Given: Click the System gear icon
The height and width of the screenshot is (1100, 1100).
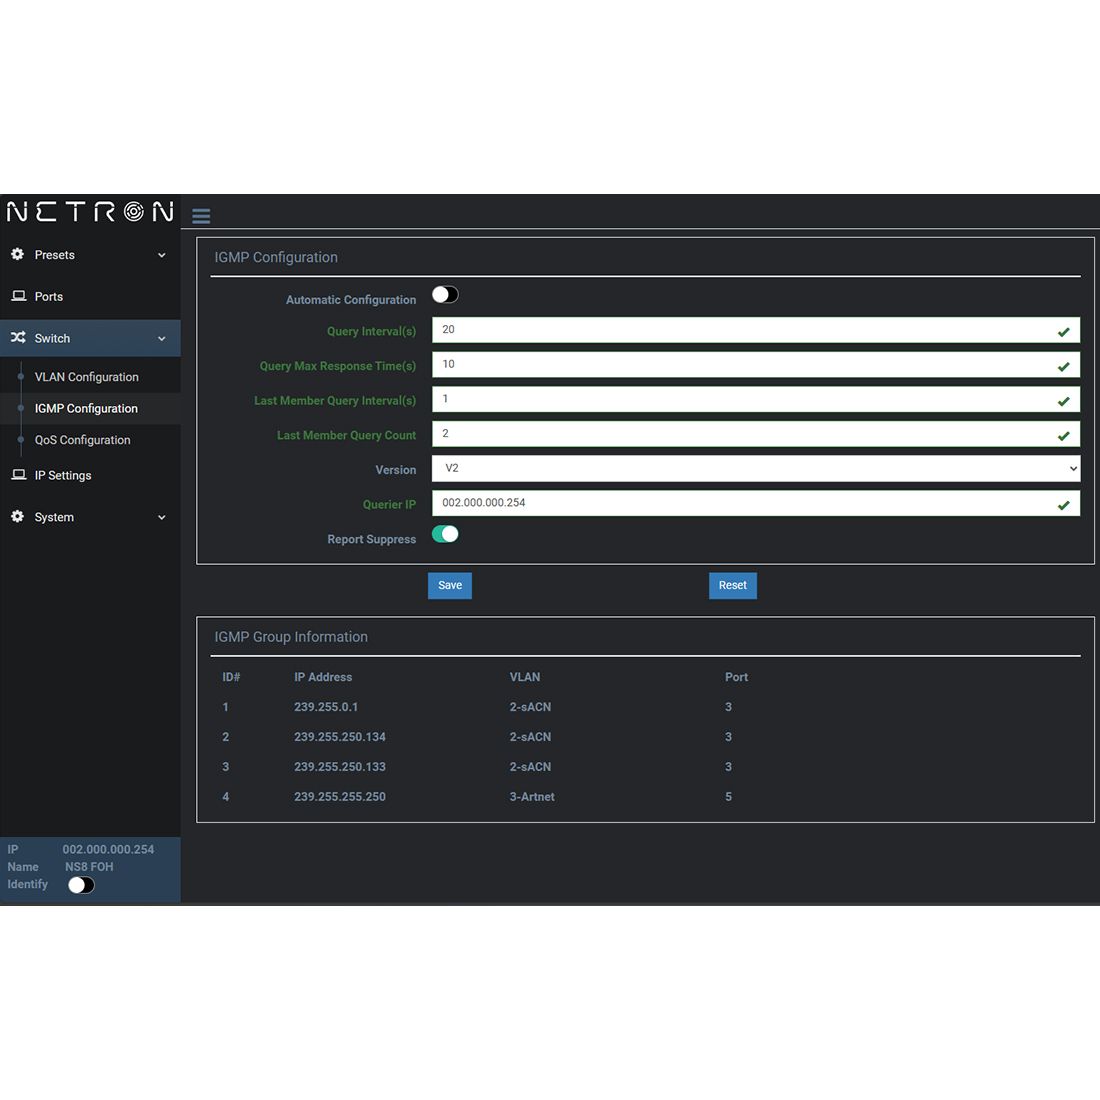Looking at the screenshot, I should click(18, 517).
